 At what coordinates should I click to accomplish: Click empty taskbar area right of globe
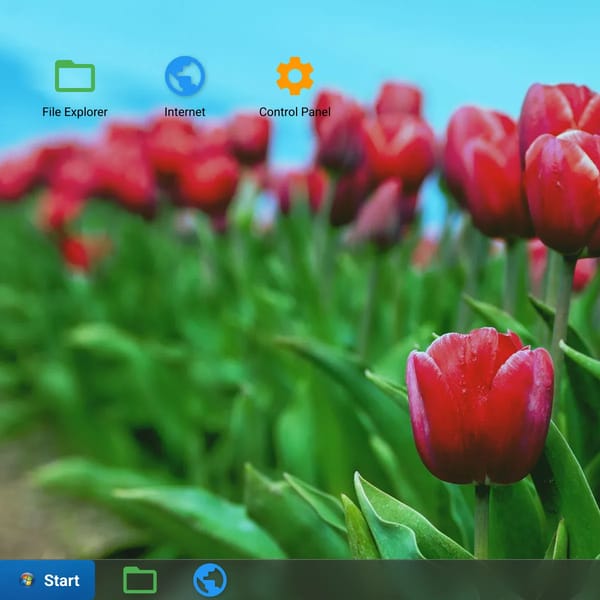[x=383, y=580]
